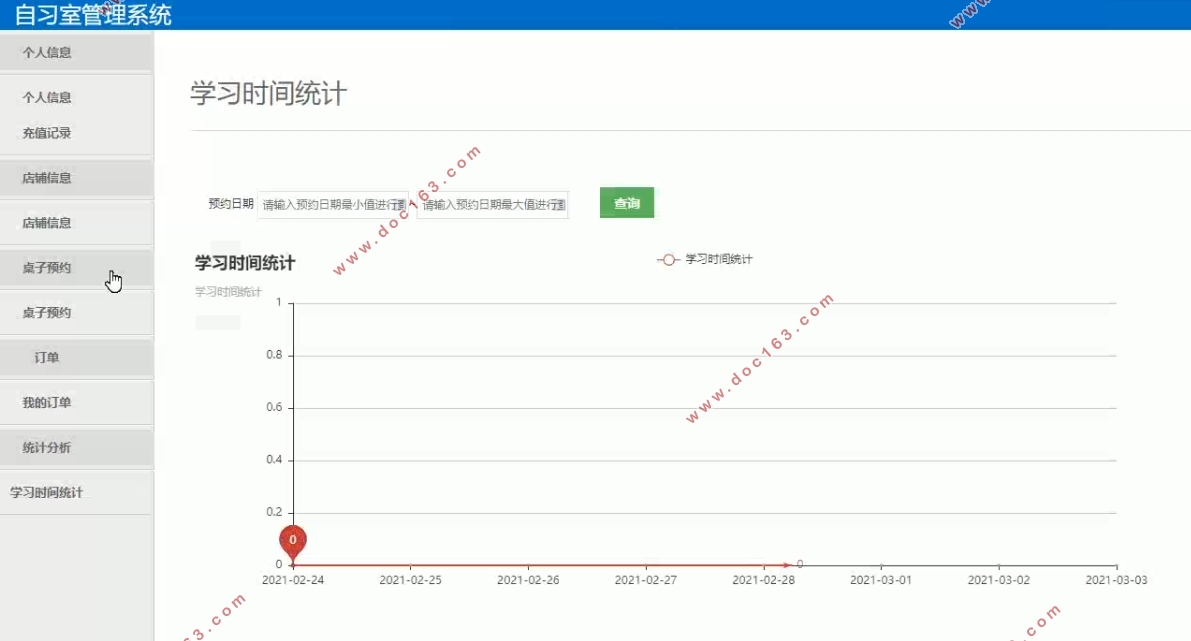Click the 0.4 y-axis value
The width and height of the screenshot is (1191, 641).
(x=274, y=459)
